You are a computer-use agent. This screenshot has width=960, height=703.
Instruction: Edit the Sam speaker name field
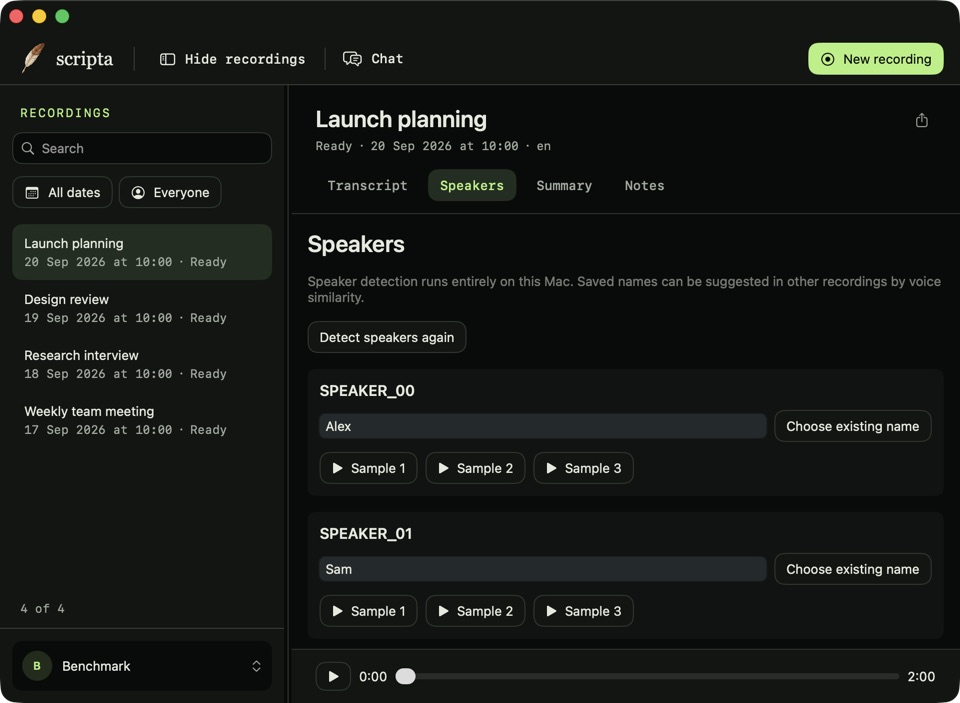point(542,569)
